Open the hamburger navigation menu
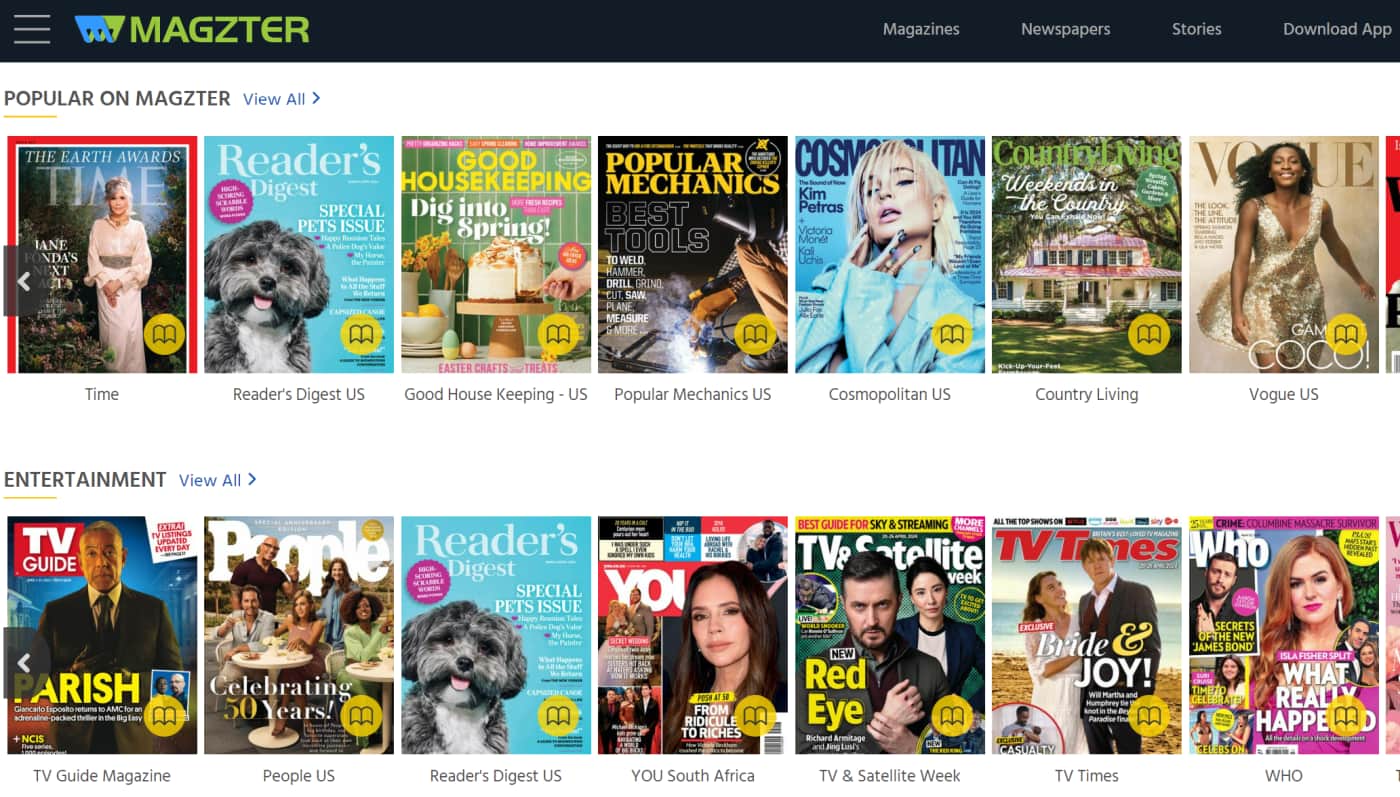Image resolution: width=1400 pixels, height=797 pixels. coord(31,29)
